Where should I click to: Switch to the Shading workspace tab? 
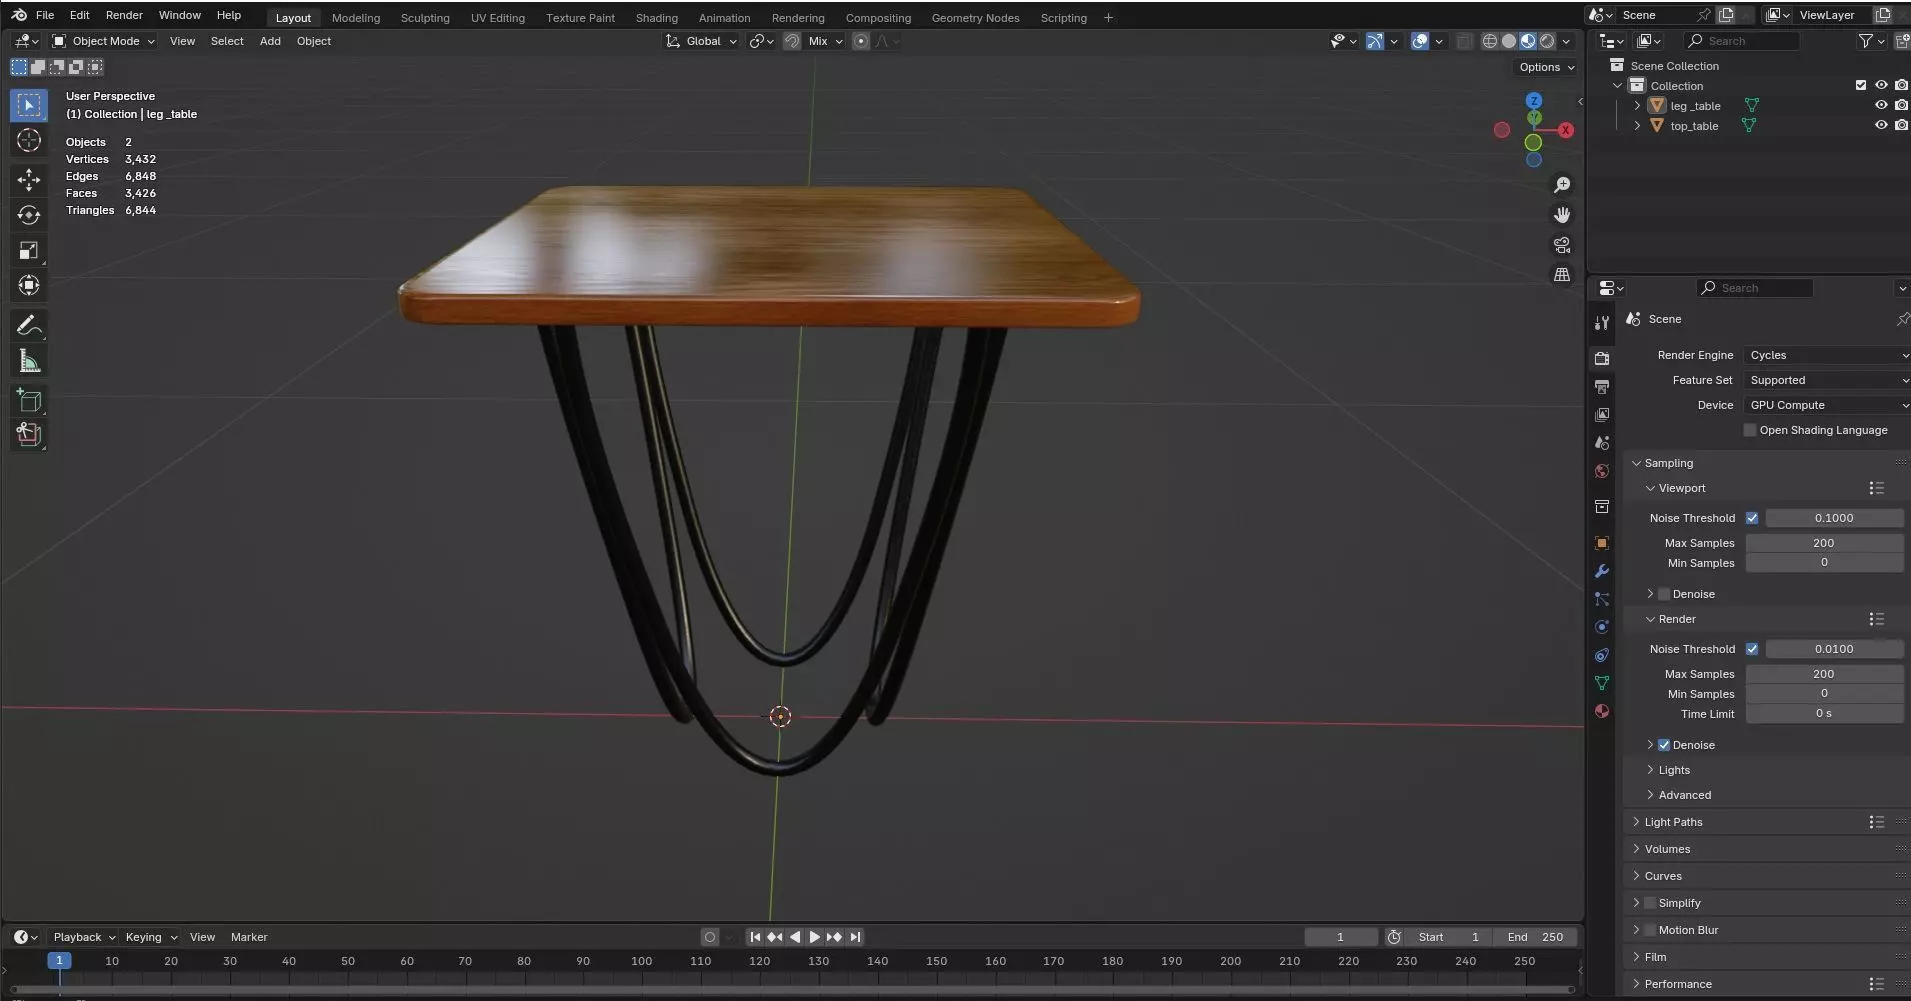click(656, 18)
